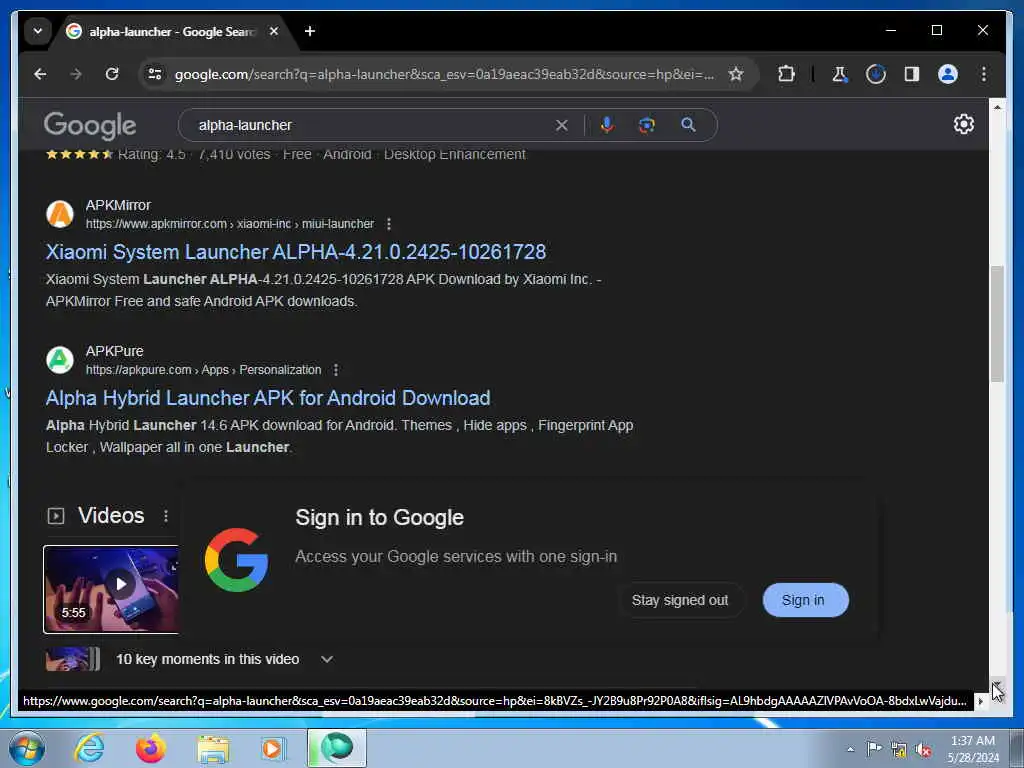Submit search with magnifying glass

point(688,125)
